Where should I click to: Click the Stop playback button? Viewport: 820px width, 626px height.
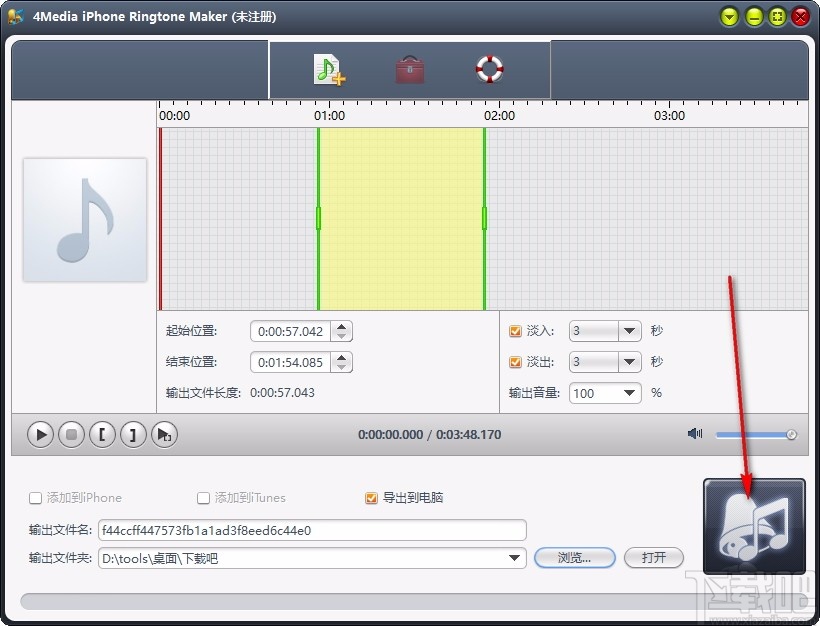(71, 434)
